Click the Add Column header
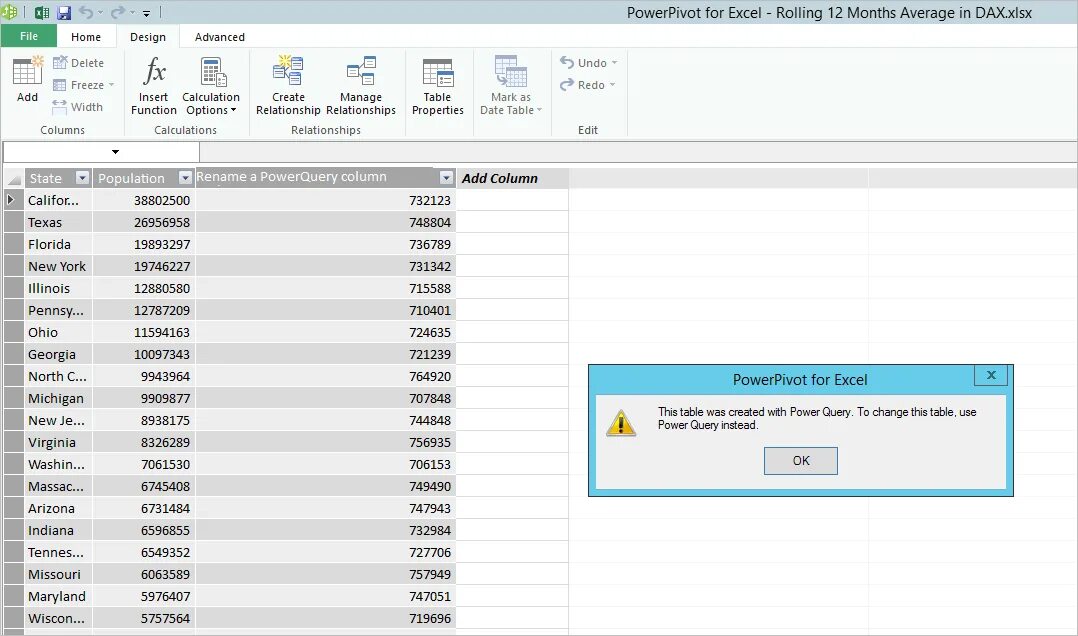This screenshot has width=1078, height=636. click(512, 178)
